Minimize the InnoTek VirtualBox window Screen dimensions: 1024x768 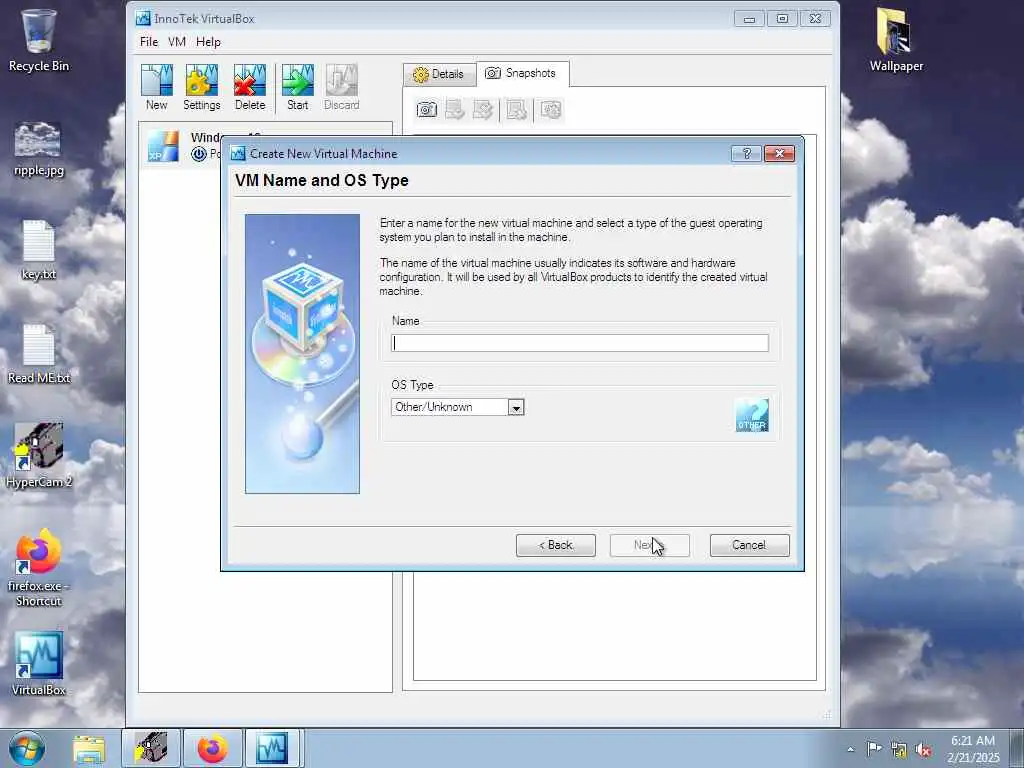tap(749, 19)
